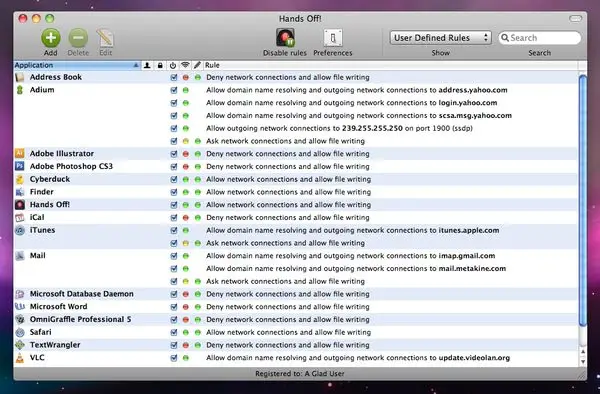Click the scrollbar down arrow
This screenshot has height=394, width=600.
[x=583, y=361]
